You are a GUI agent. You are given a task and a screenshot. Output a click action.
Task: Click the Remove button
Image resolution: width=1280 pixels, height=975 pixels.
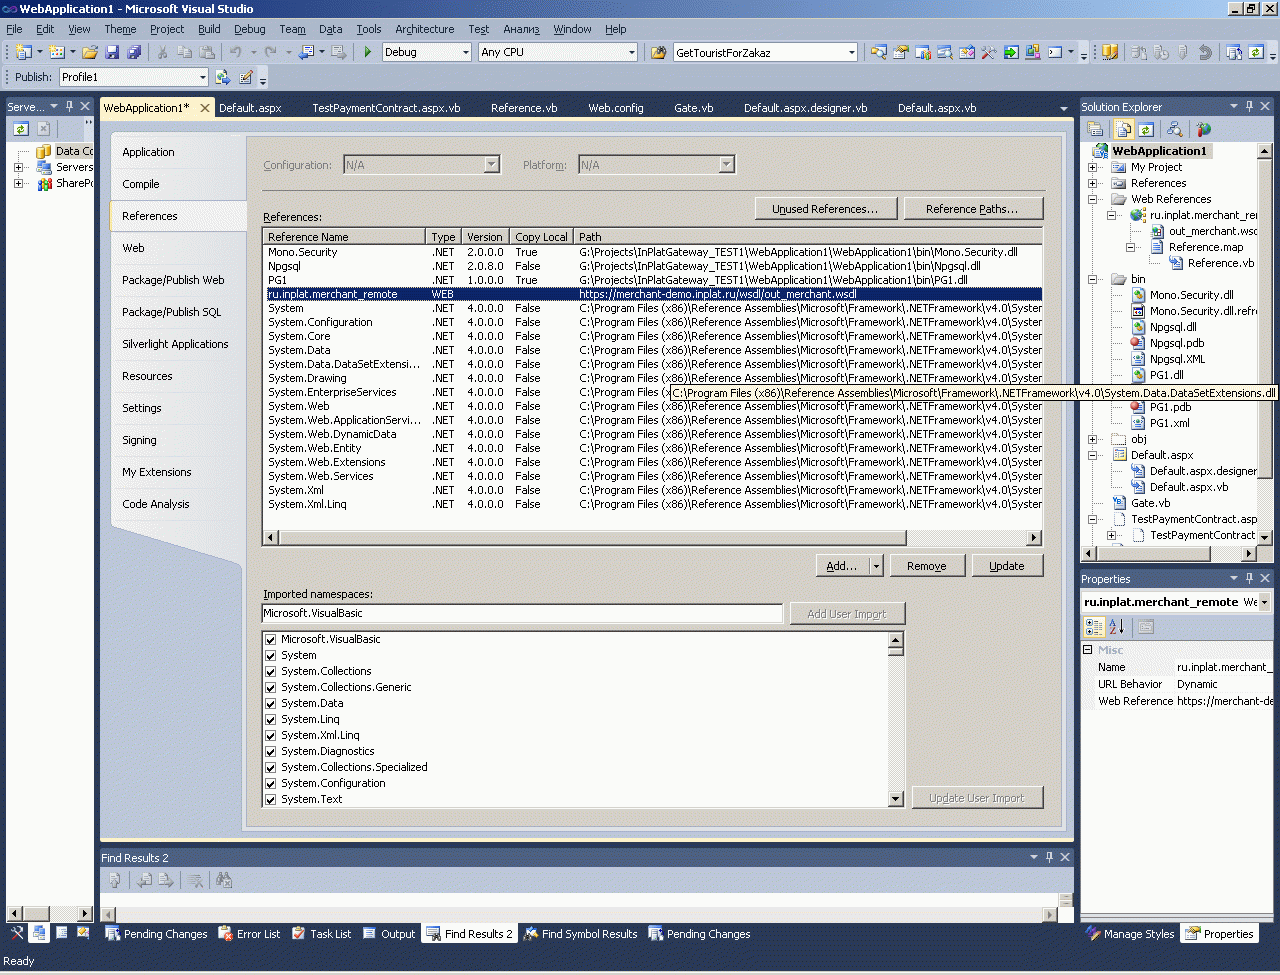click(926, 566)
